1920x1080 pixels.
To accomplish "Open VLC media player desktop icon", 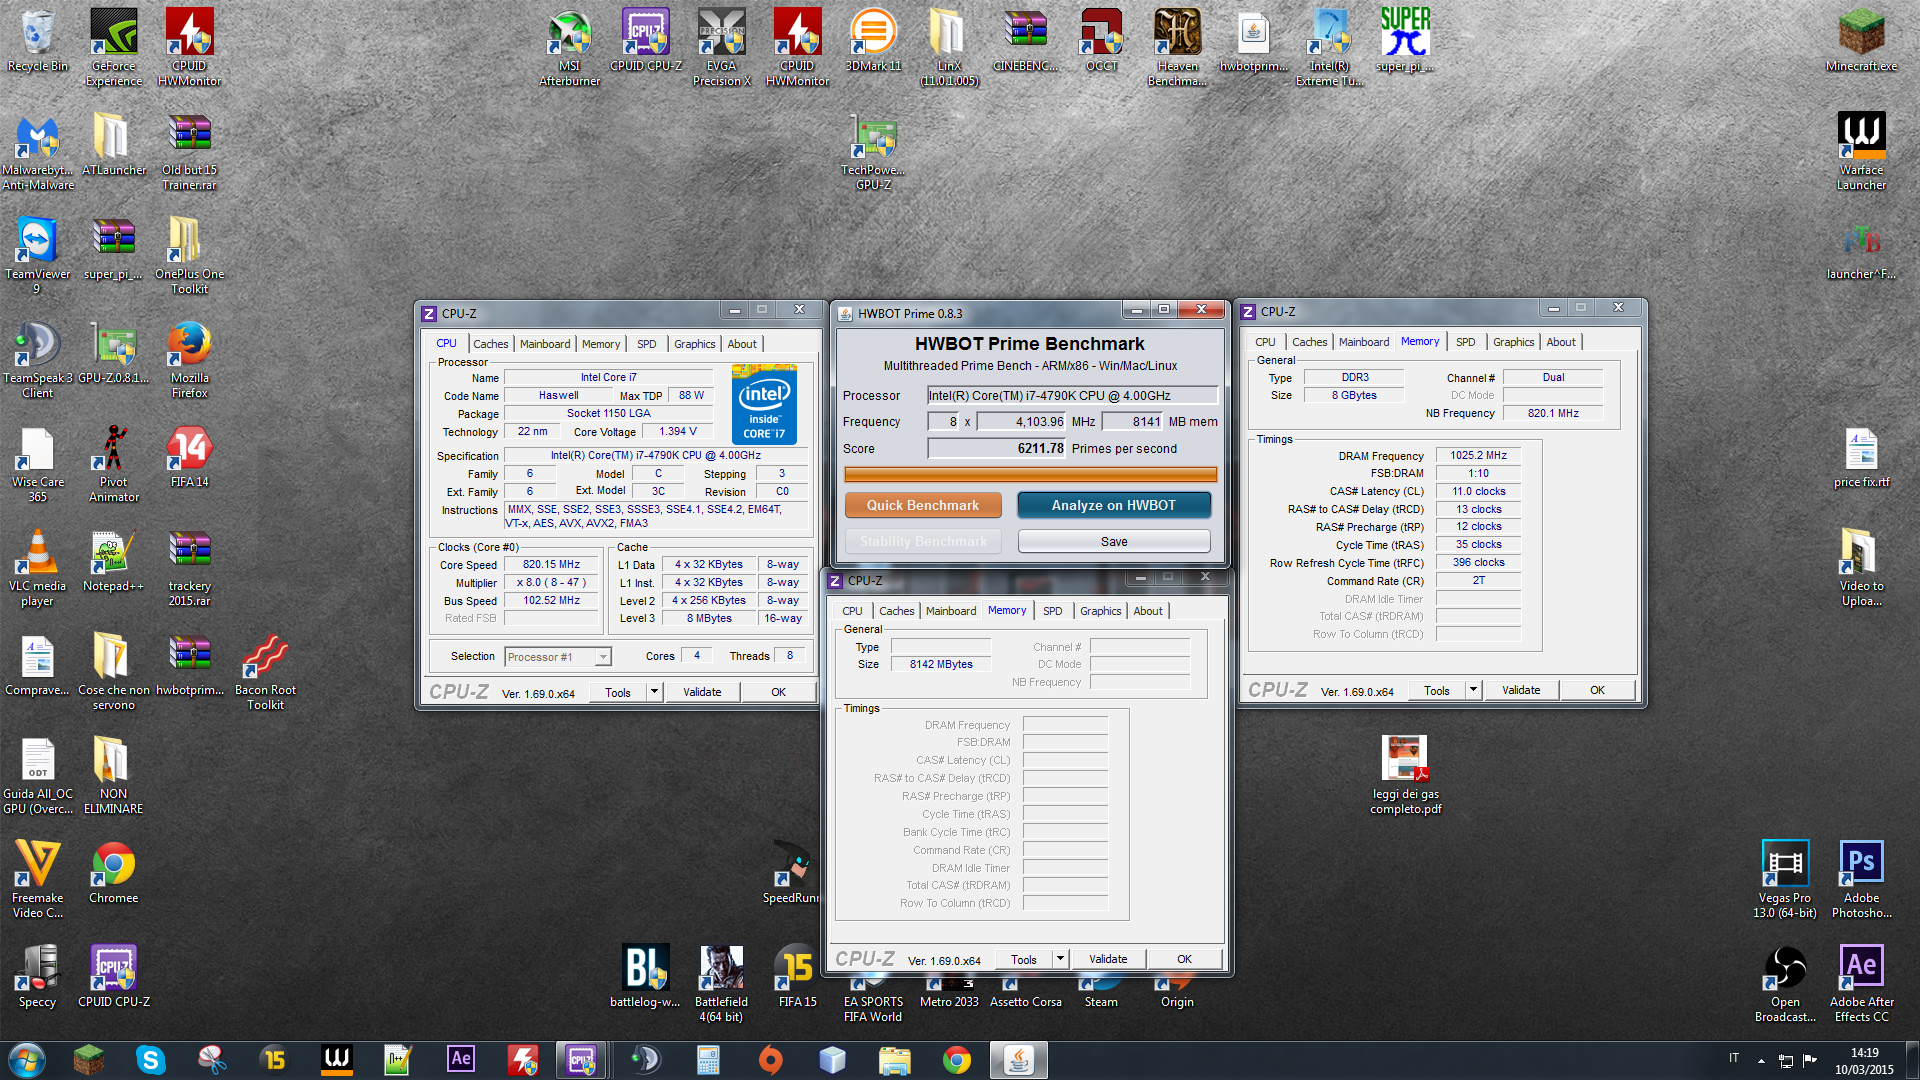I will coord(38,568).
